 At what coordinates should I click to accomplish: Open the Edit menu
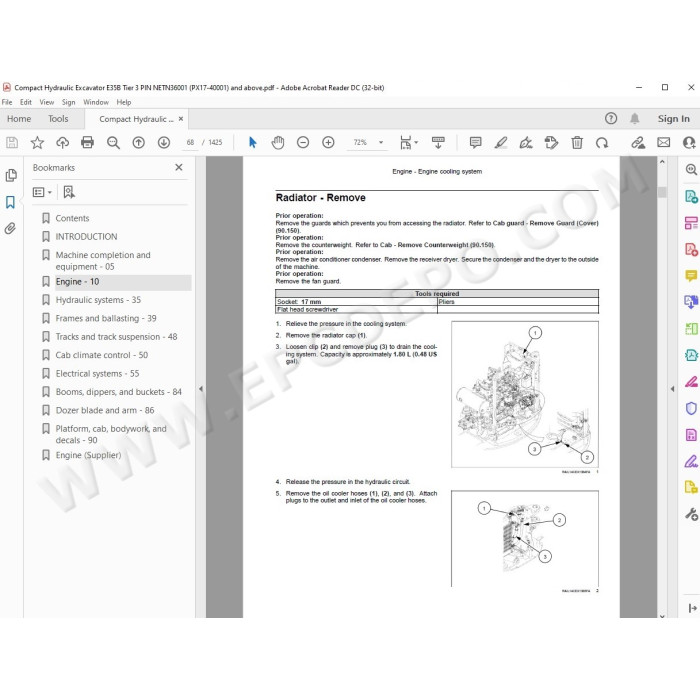(x=25, y=102)
